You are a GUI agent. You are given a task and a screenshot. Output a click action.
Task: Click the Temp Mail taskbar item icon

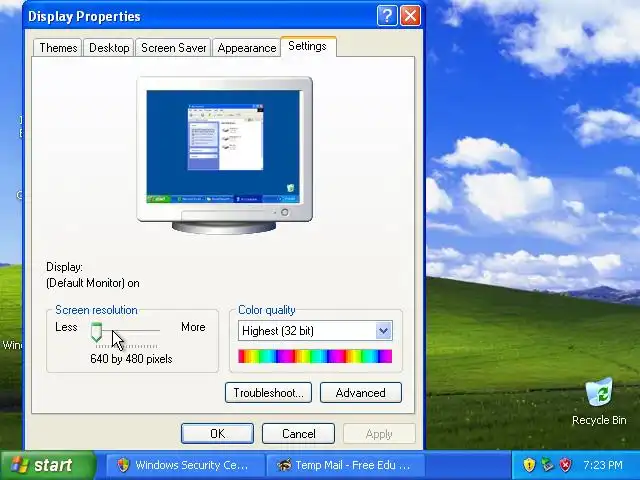pos(284,465)
